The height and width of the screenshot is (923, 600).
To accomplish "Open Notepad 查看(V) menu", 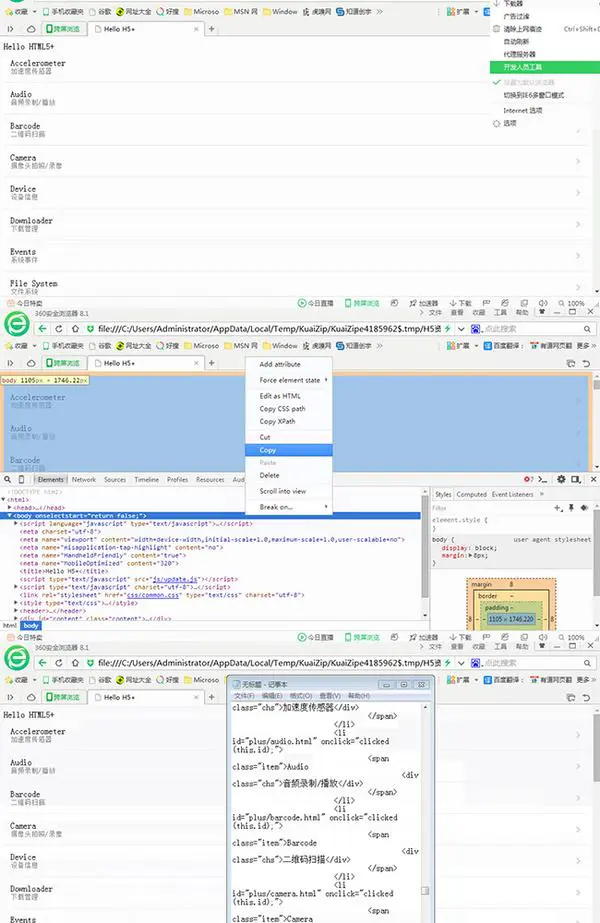I will point(330,696).
